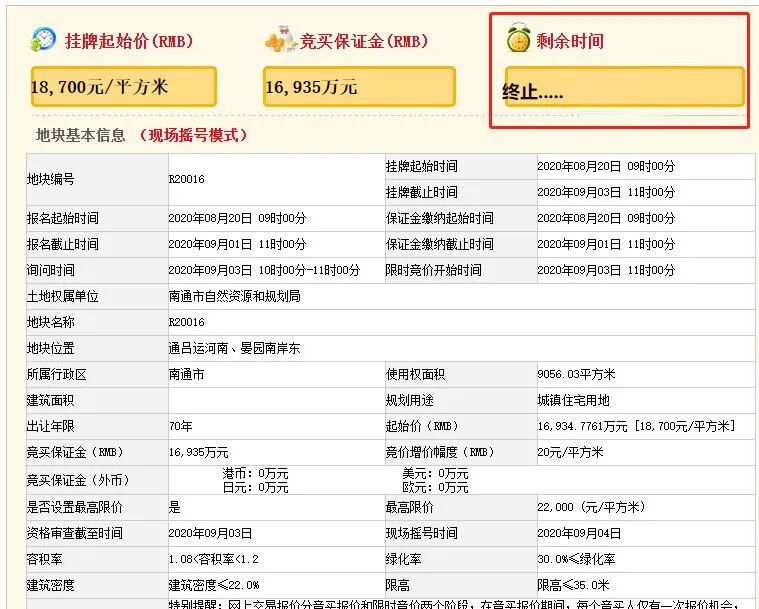Click the 9056.03平方米 area value
The width and height of the screenshot is (759, 609).
(x=576, y=374)
